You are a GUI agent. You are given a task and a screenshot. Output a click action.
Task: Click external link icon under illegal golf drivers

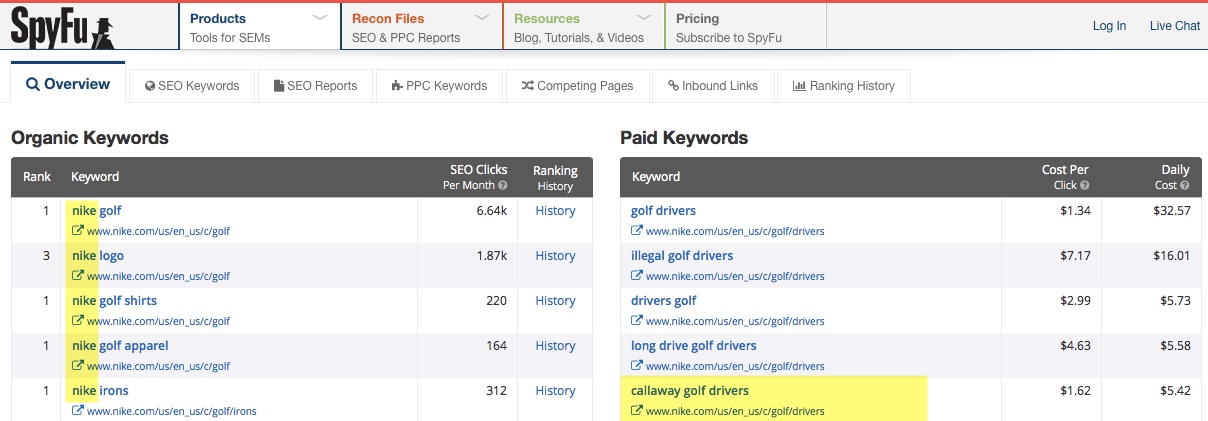[637, 277]
